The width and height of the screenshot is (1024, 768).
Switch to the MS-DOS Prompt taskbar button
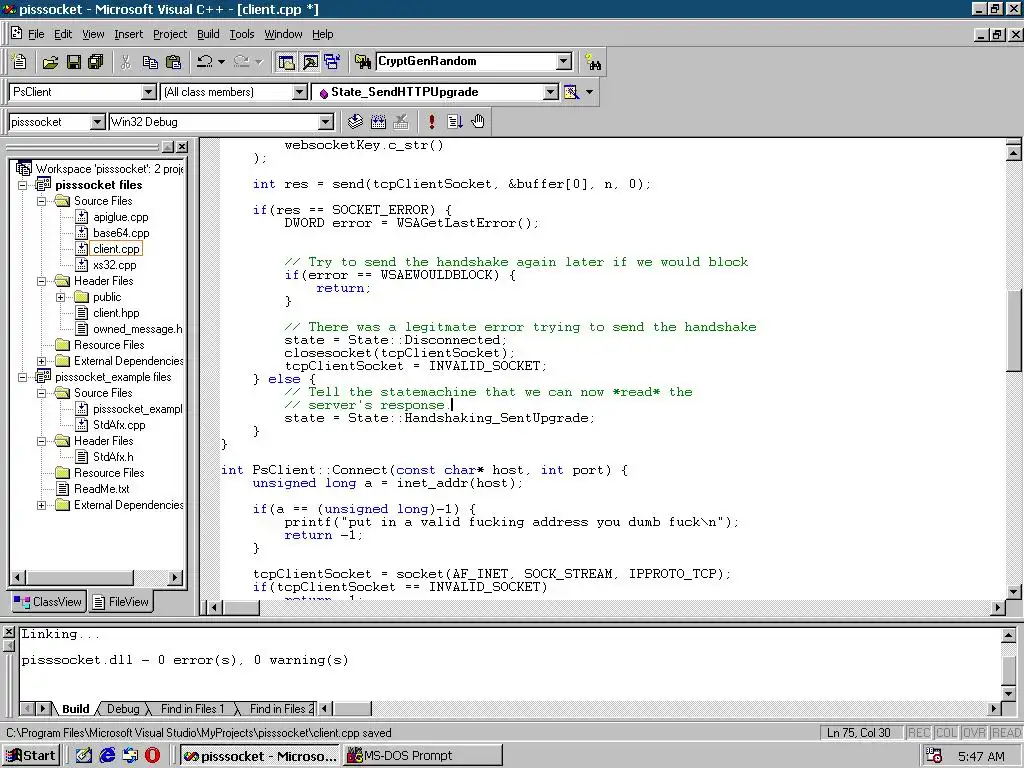coord(423,756)
